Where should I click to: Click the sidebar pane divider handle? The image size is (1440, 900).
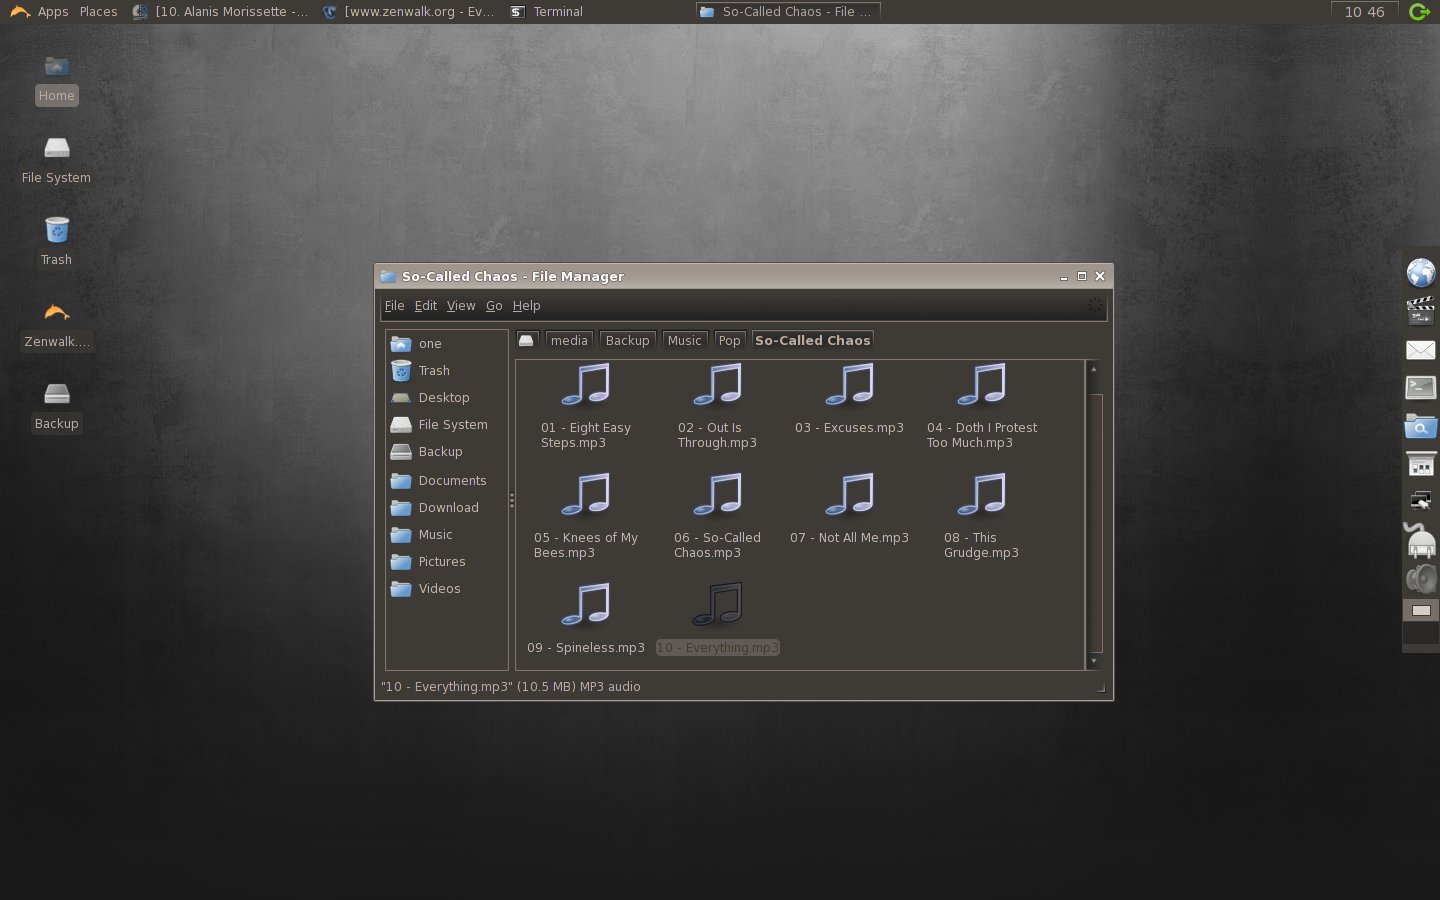(512, 500)
